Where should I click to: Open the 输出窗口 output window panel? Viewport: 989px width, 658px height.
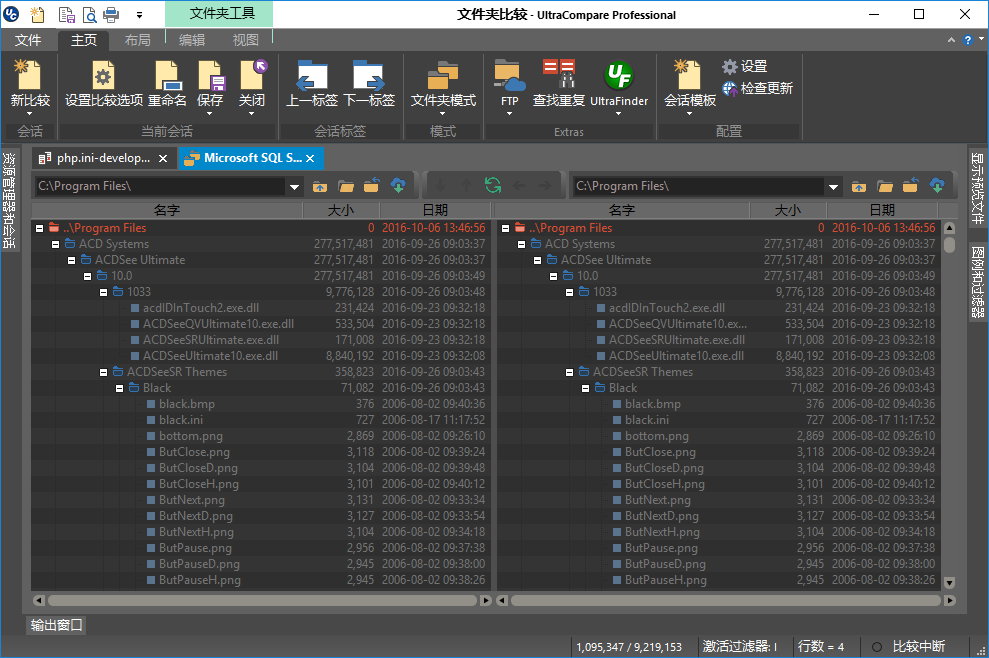(56, 625)
